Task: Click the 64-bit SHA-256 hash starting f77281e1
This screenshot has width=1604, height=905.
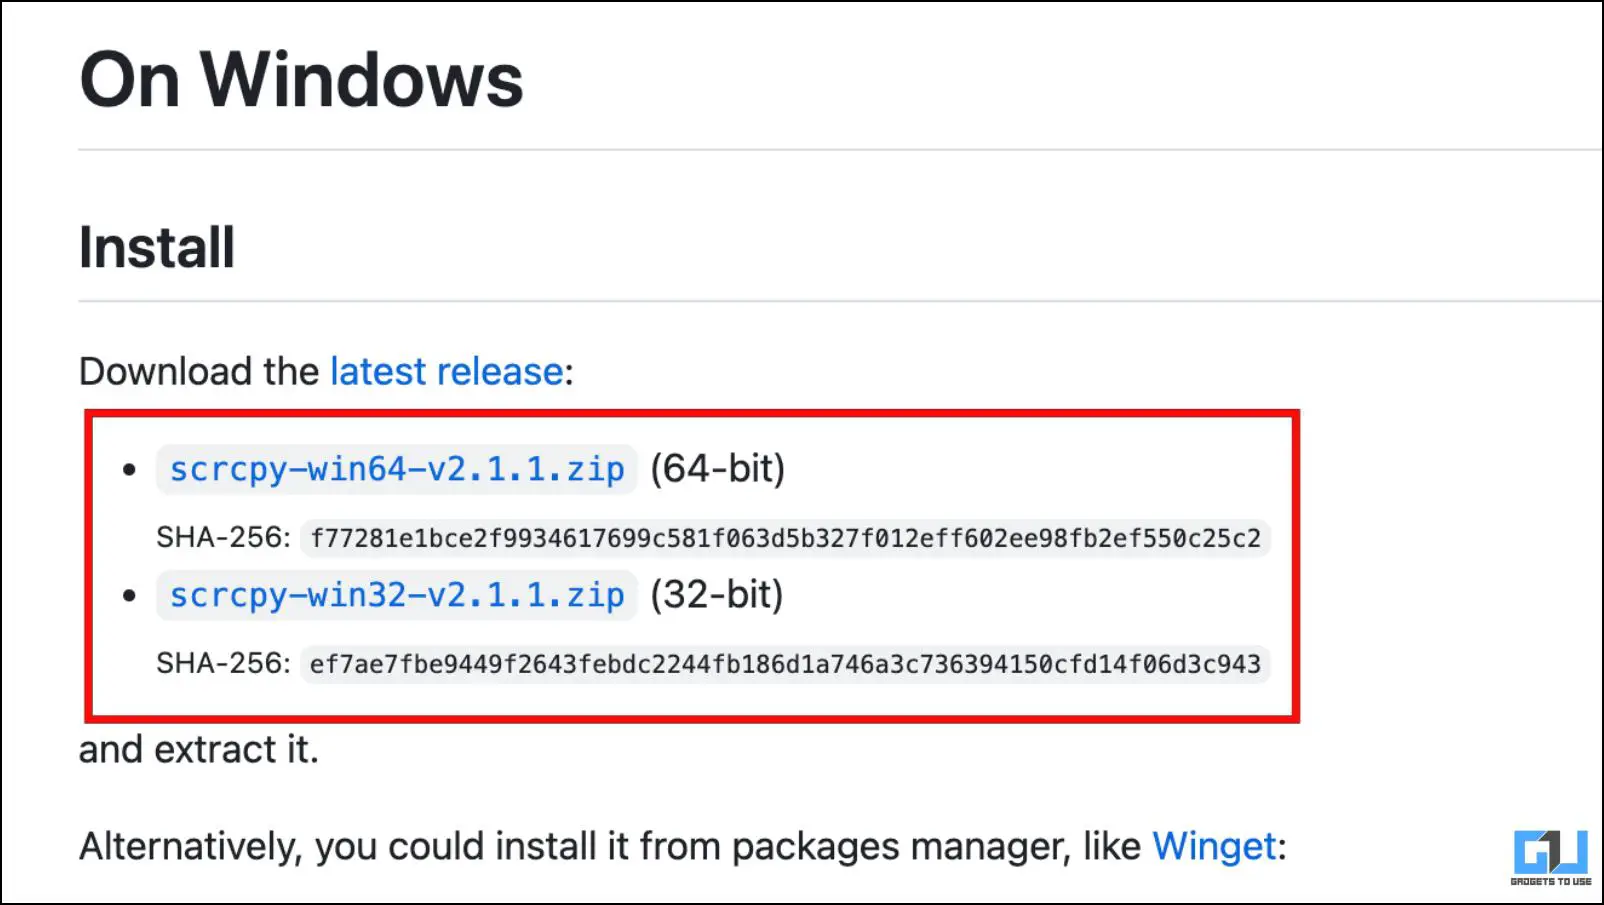Action: coord(785,539)
